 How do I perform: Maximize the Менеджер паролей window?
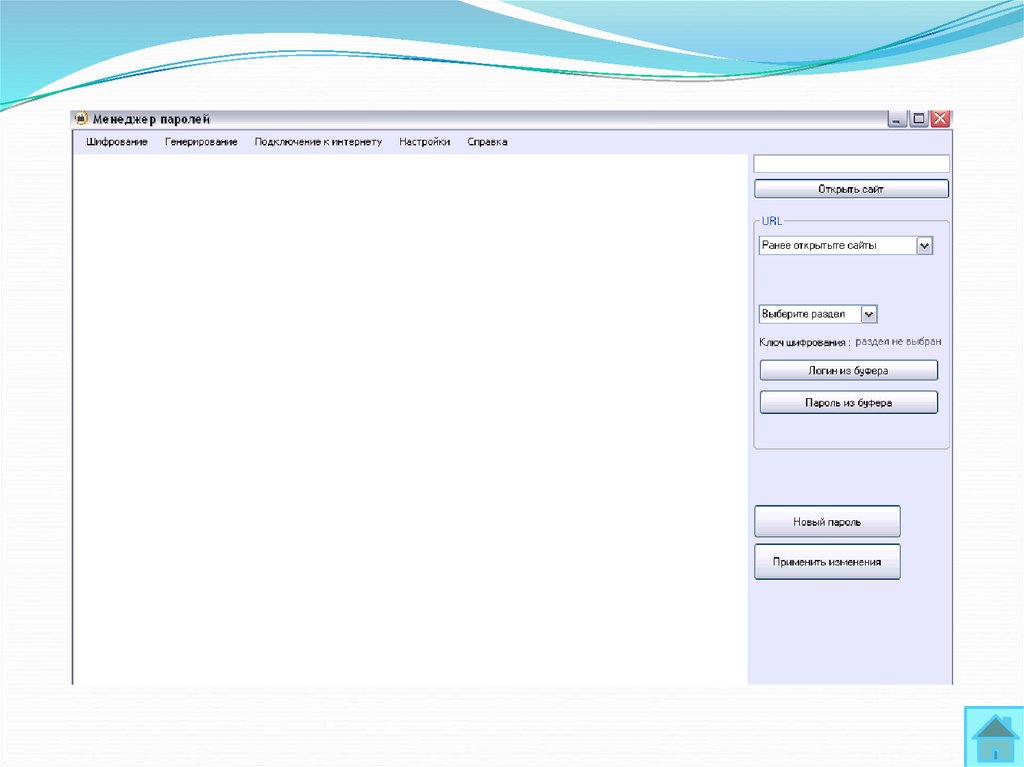tap(918, 119)
